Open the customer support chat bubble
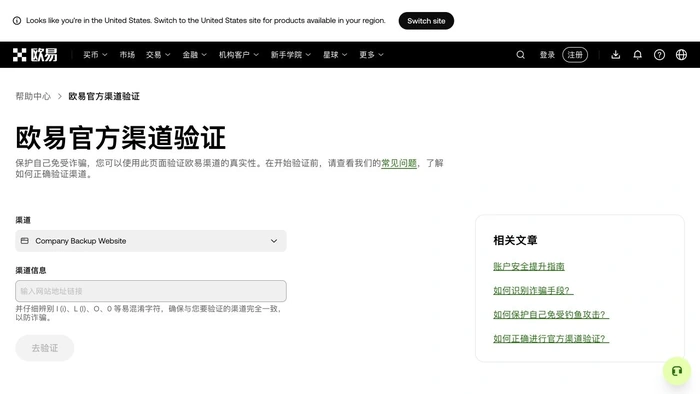Viewport: 700px width, 394px height. [x=677, y=371]
